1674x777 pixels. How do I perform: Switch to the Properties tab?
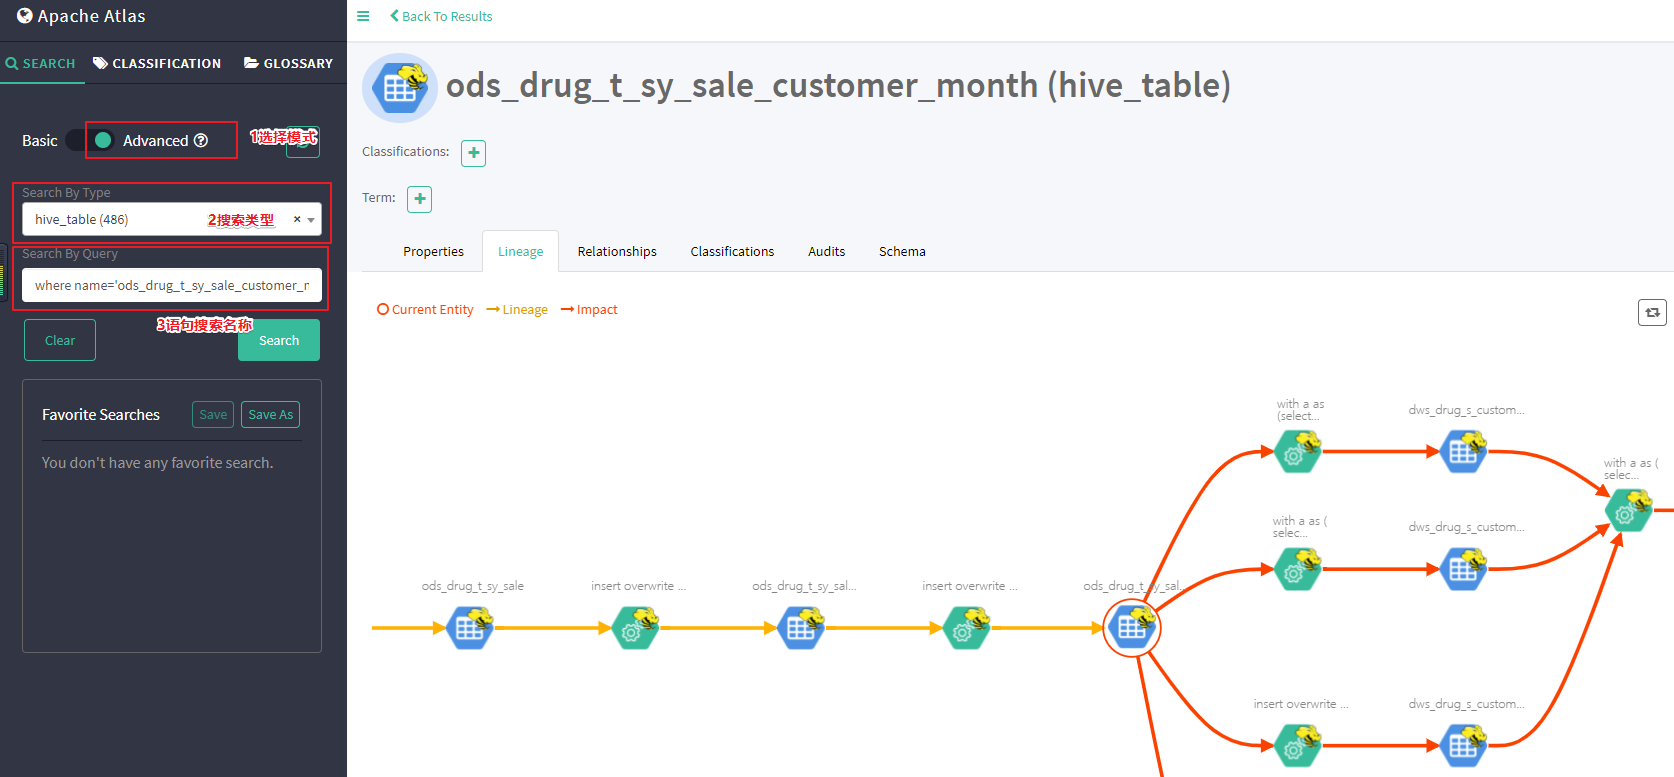(x=433, y=252)
